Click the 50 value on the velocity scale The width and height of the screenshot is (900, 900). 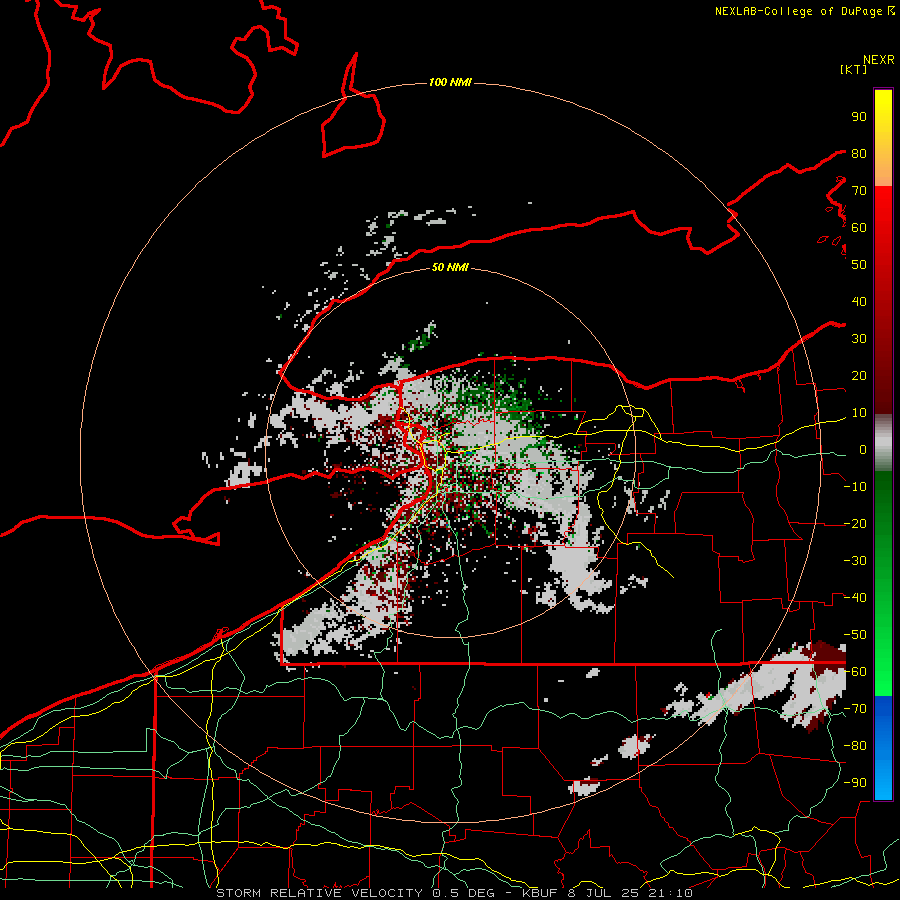click(859, 265)
